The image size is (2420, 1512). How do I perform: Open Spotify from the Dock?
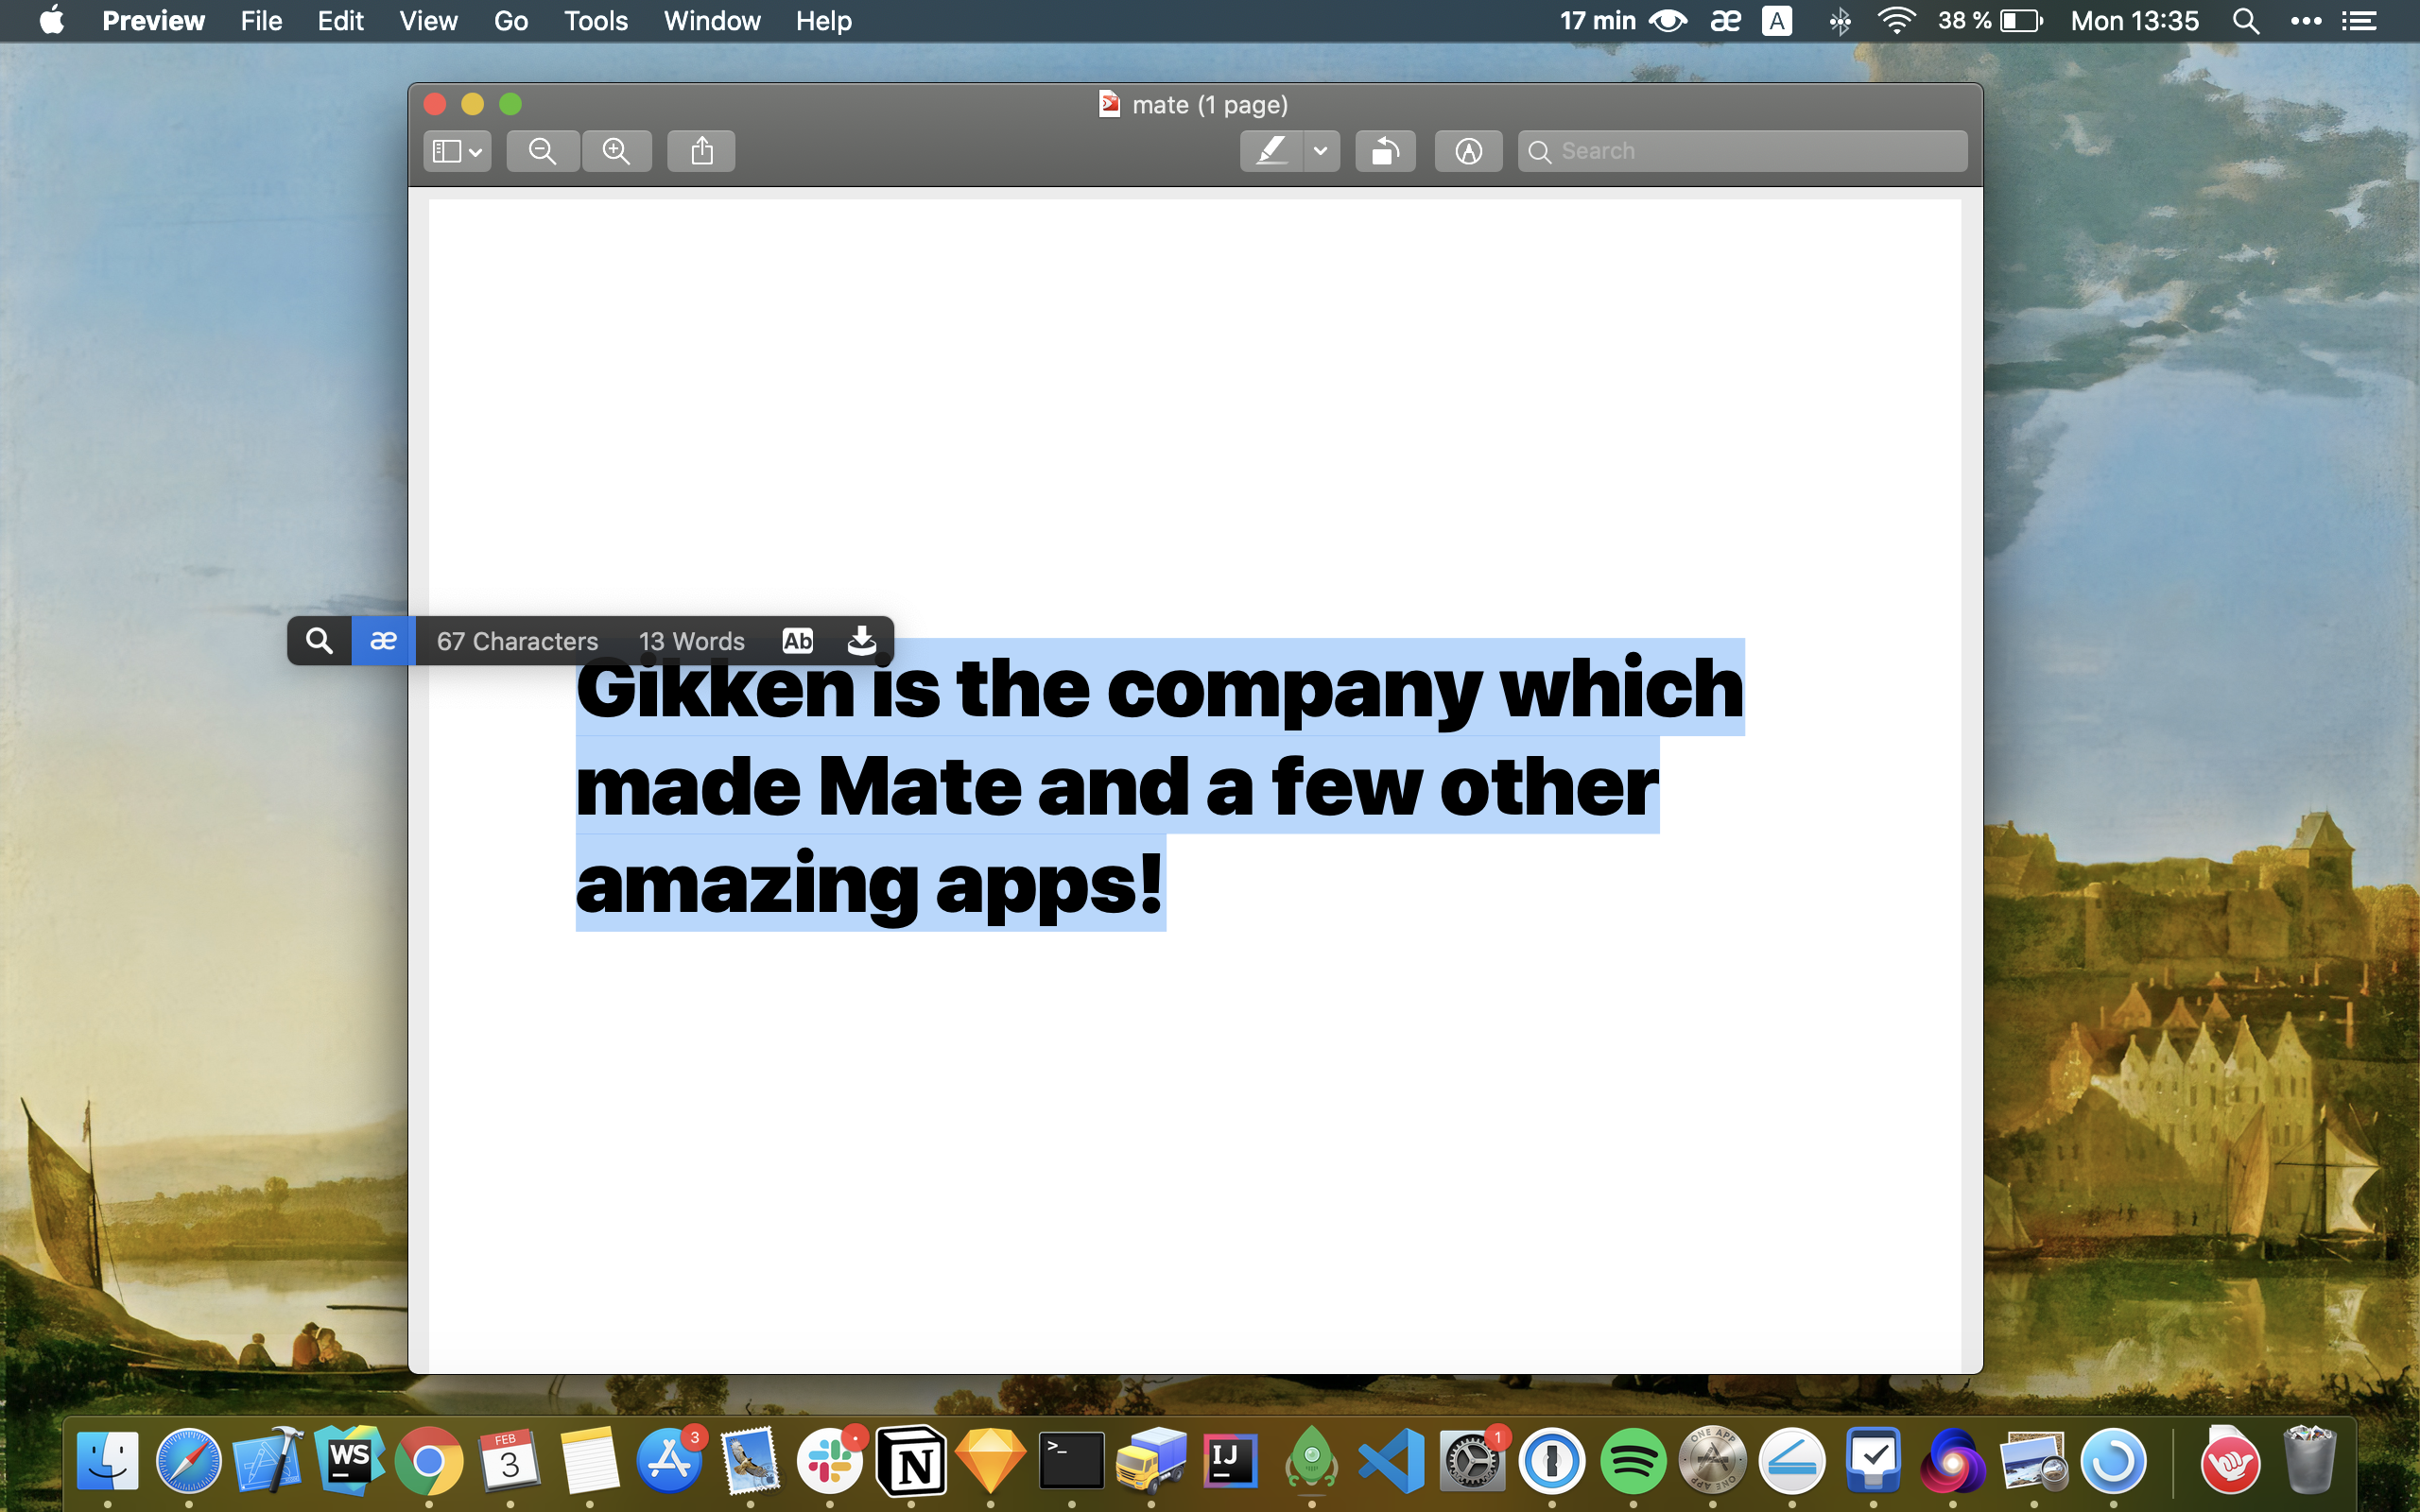click(1633, 1460)
